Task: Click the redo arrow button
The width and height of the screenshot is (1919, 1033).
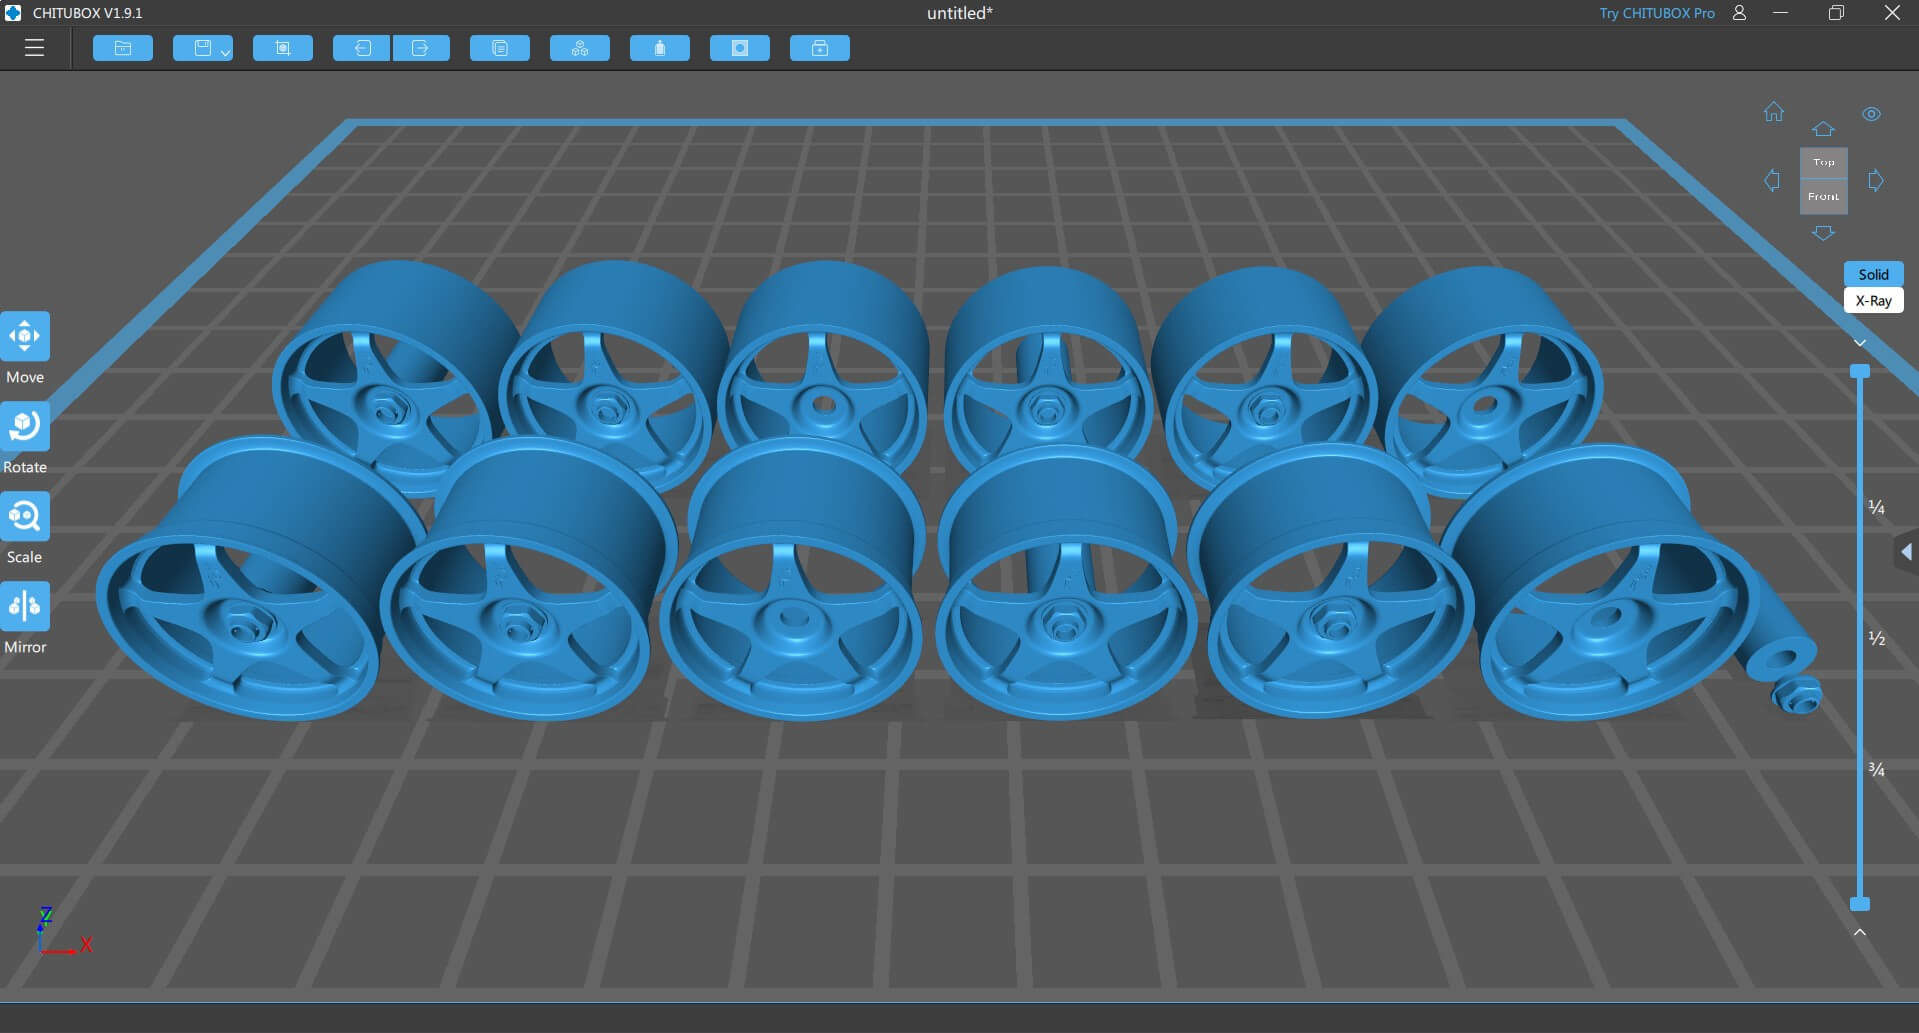Action: point(420,48)
